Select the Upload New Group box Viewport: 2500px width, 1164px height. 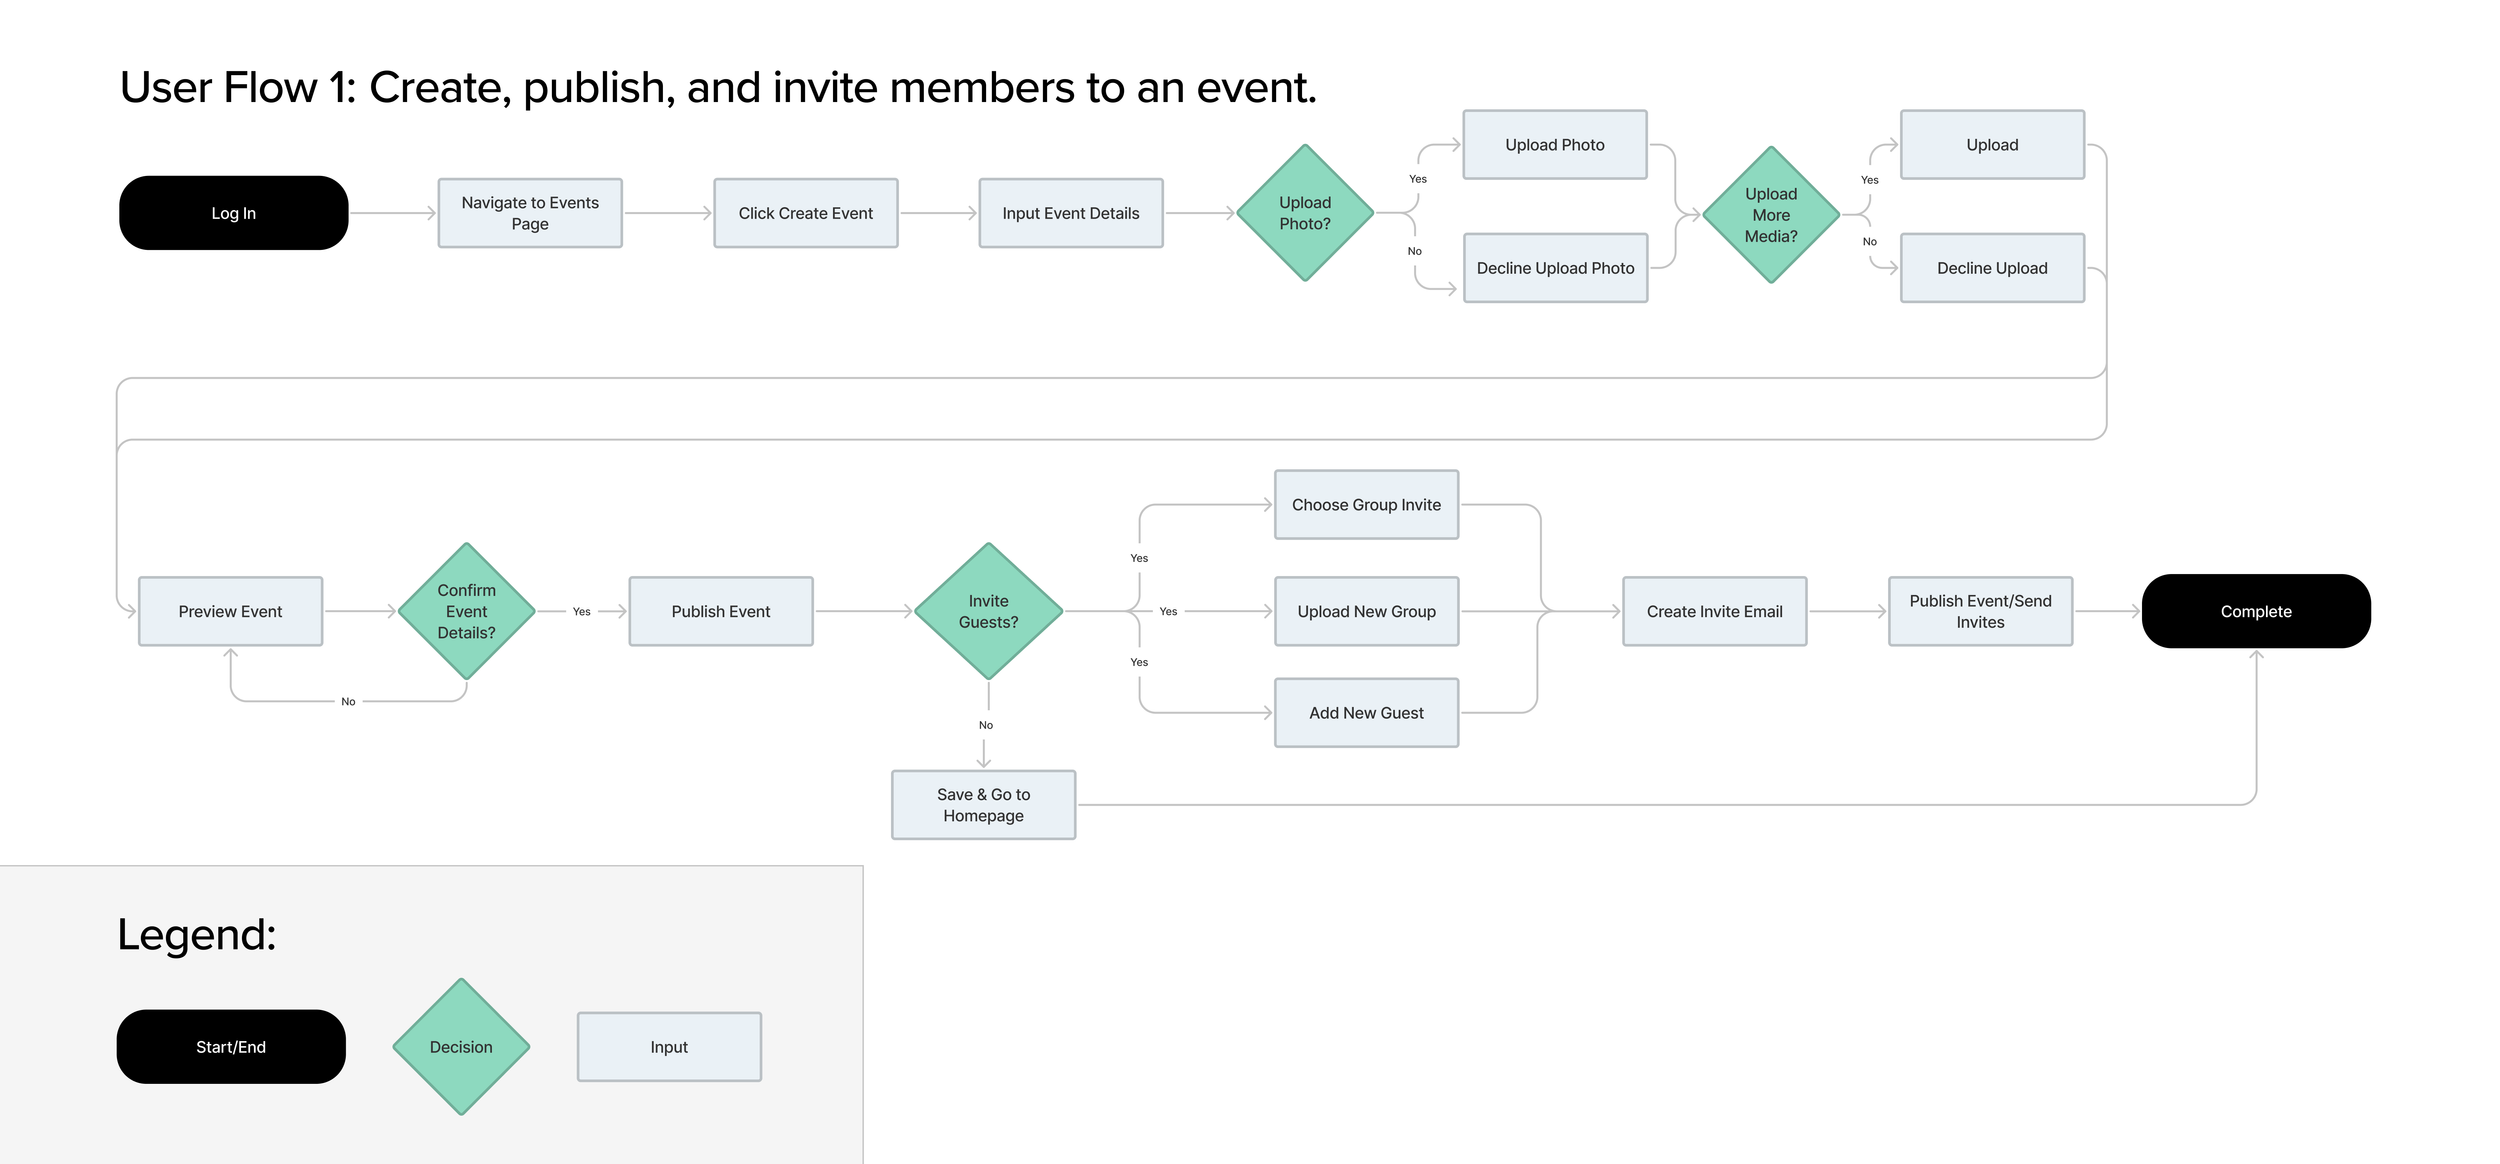click(x=1366, y=611)
